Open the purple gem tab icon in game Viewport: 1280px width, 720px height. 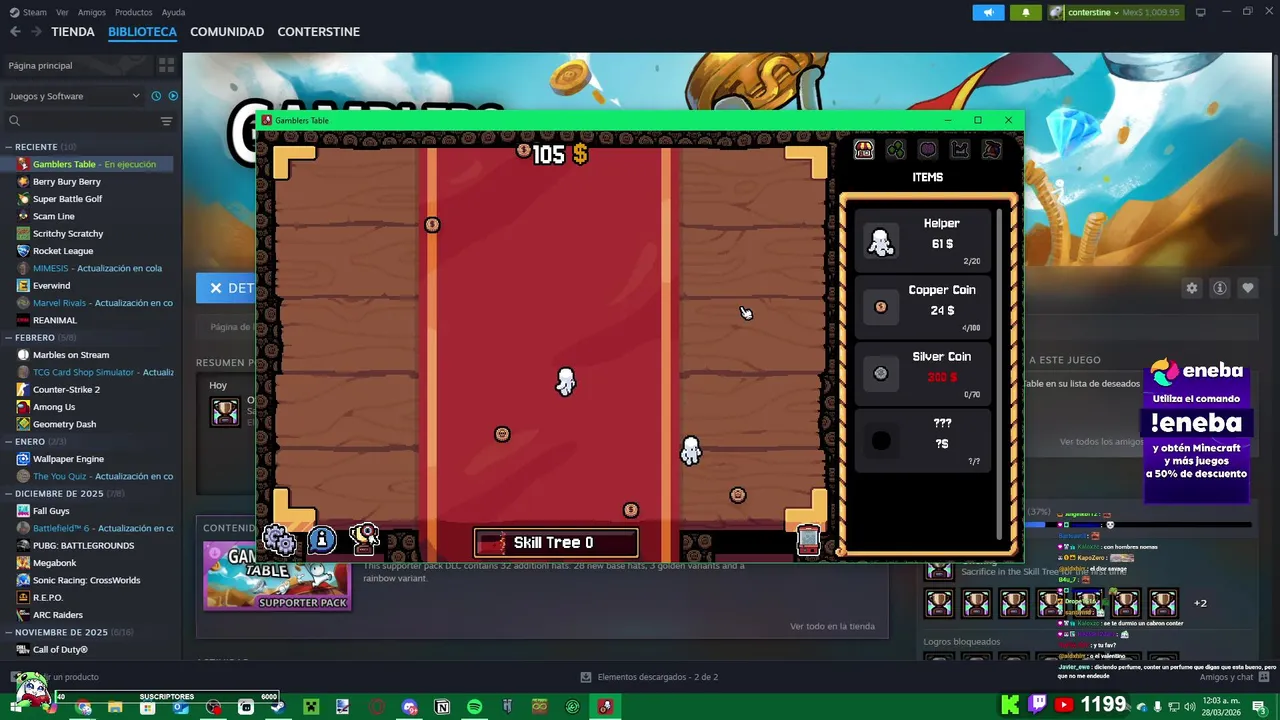click(x=928, y=149)
